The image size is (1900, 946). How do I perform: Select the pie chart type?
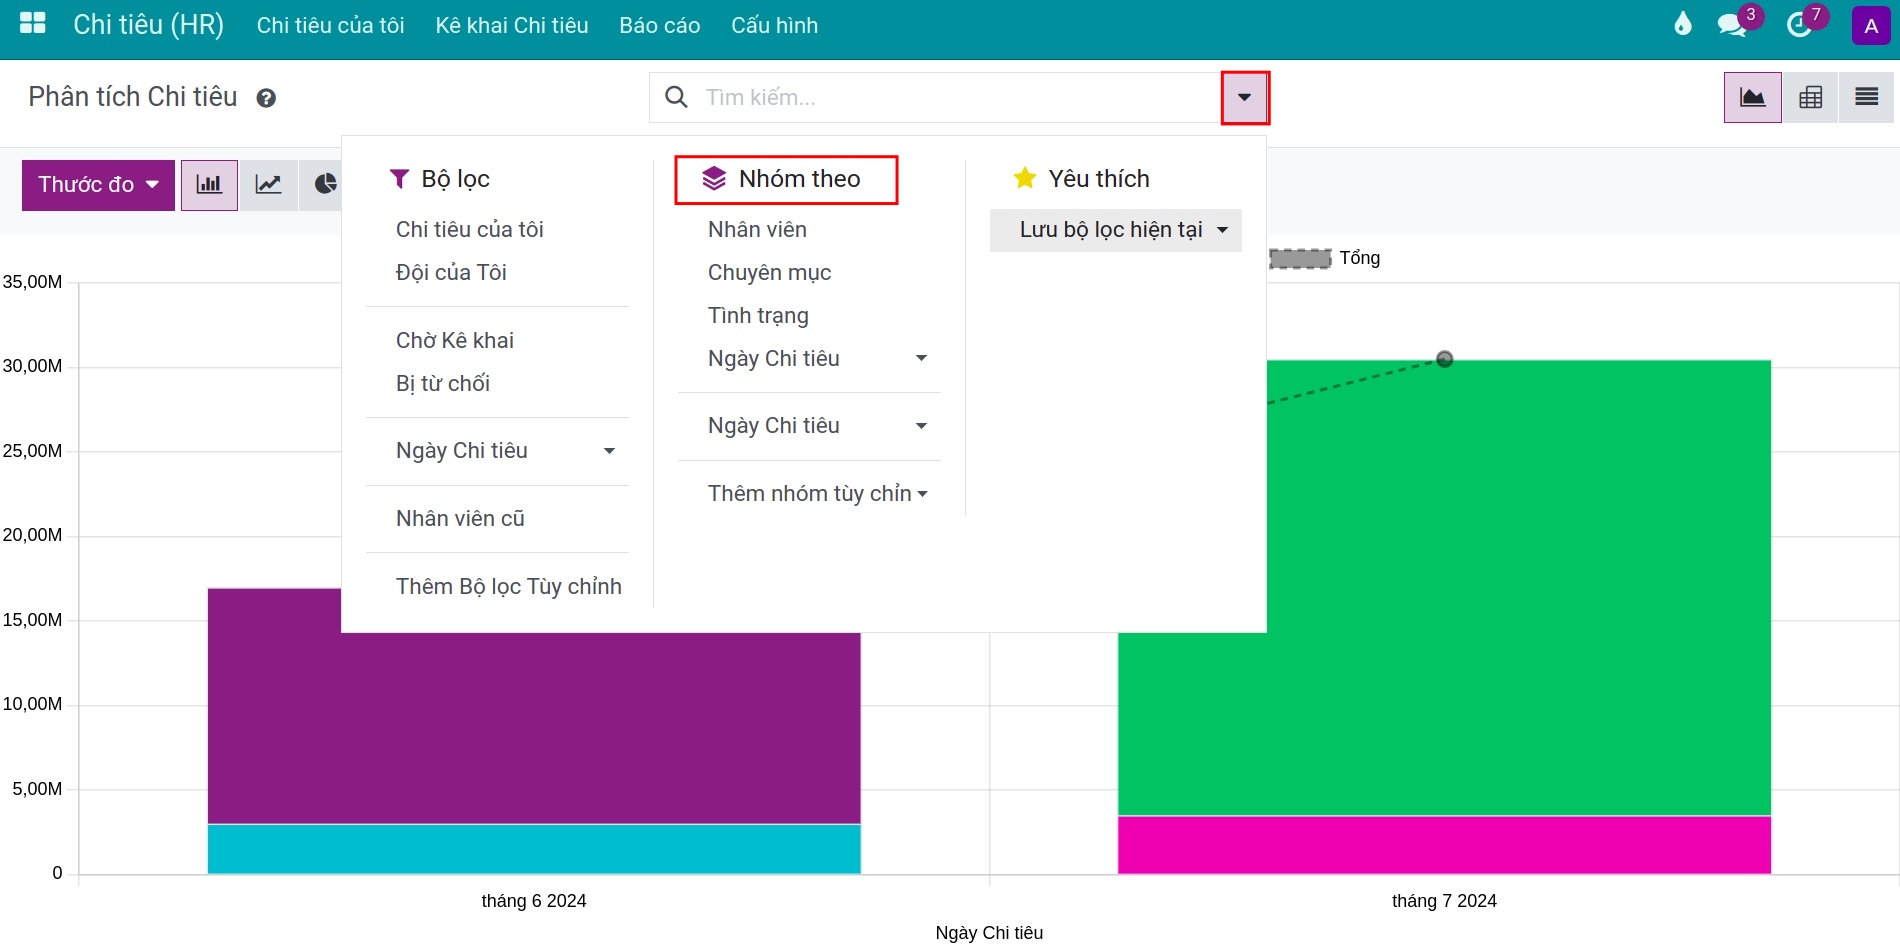324,185
